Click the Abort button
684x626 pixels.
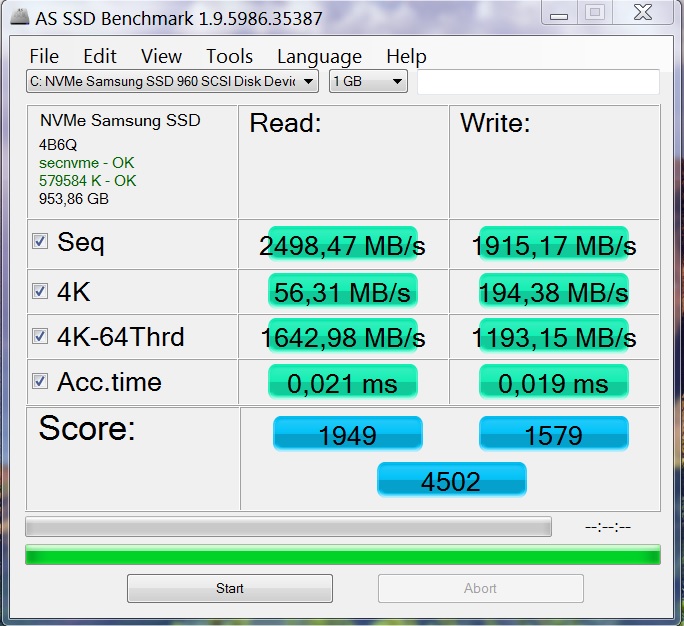[x=481, y=588]
